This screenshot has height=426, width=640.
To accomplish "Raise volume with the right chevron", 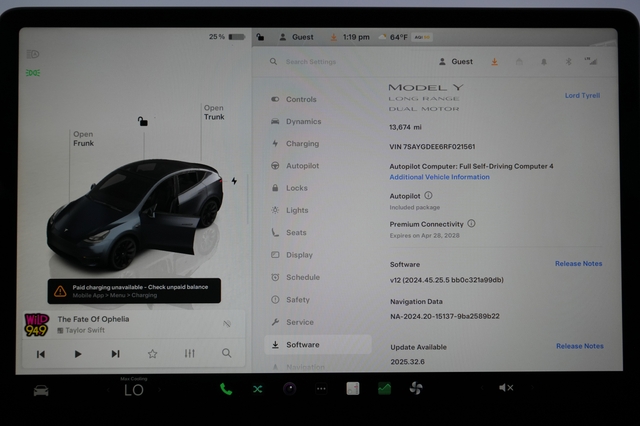I will (x=532, y=388).
